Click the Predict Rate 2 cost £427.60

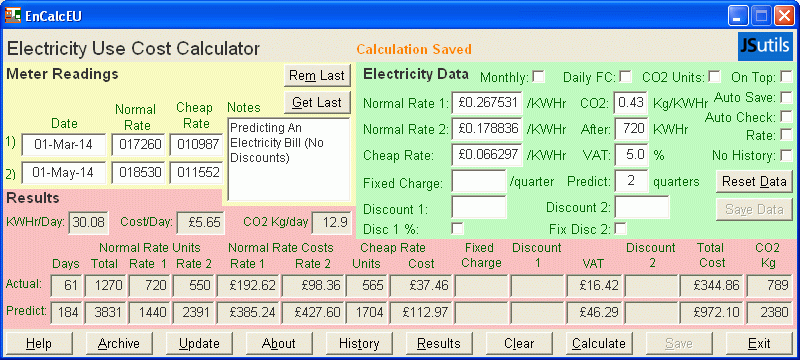[313, 312]
